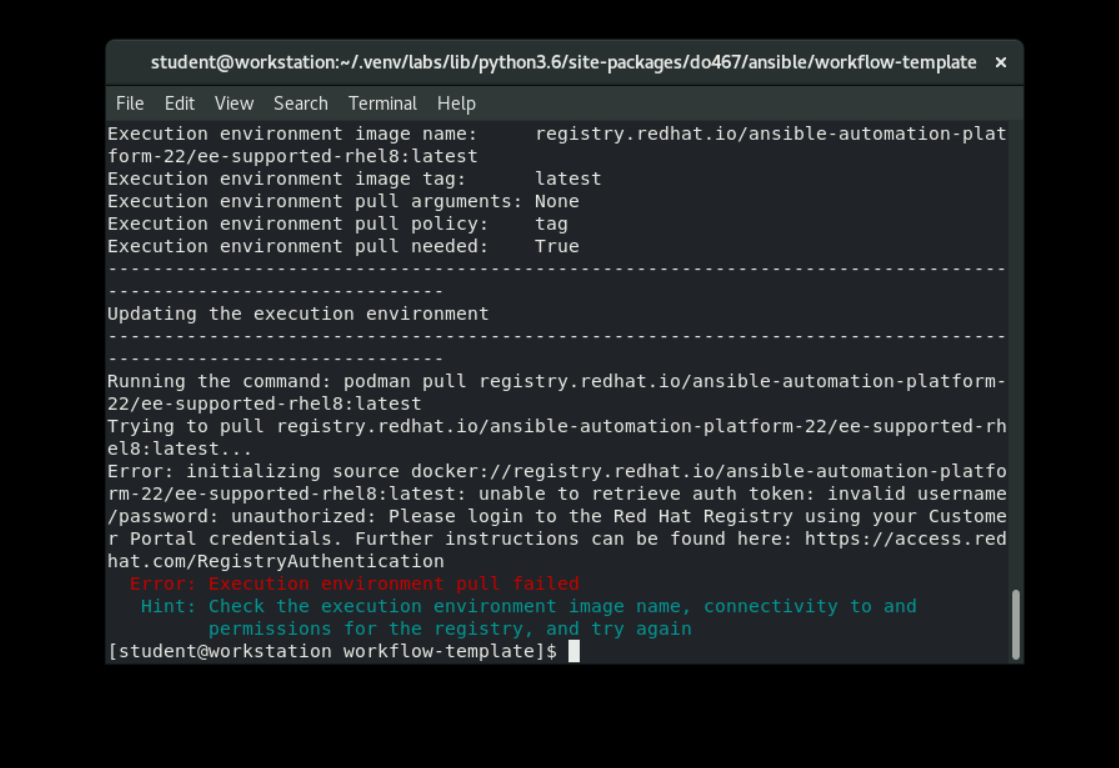The height and width of the screenshot is (768, 1119).
Task: Click the 'Running the command: podman pull' line
Action: 556,381
